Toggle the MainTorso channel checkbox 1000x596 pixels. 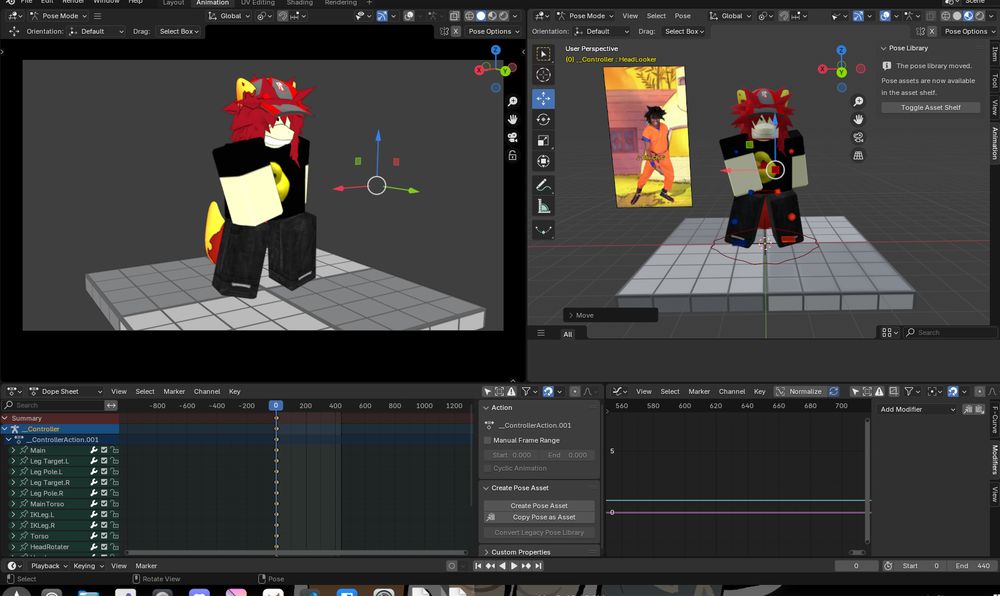[x=104, y=504]
